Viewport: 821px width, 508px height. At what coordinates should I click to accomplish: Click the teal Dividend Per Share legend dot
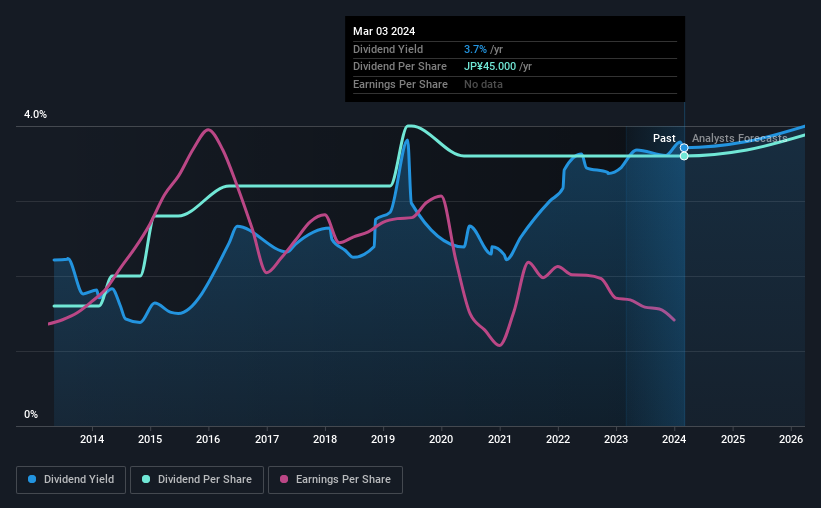(x=146, y=479)
